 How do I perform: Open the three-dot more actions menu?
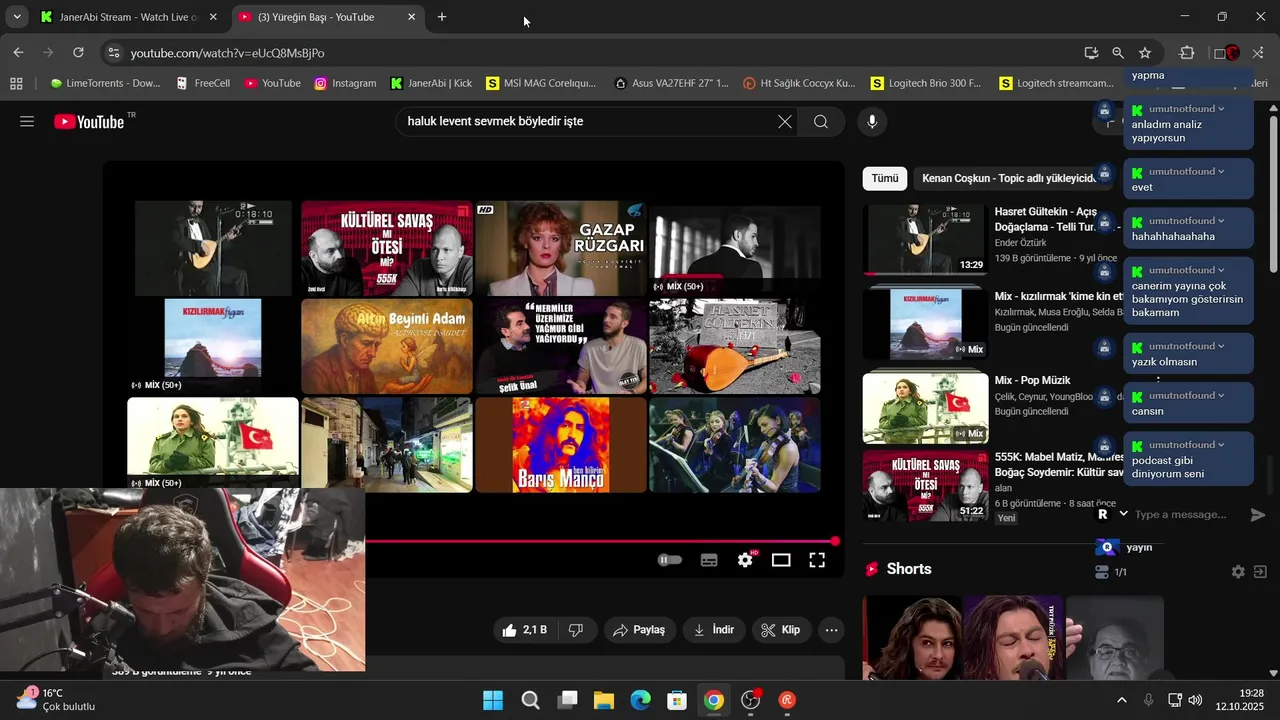click(831, 630)
